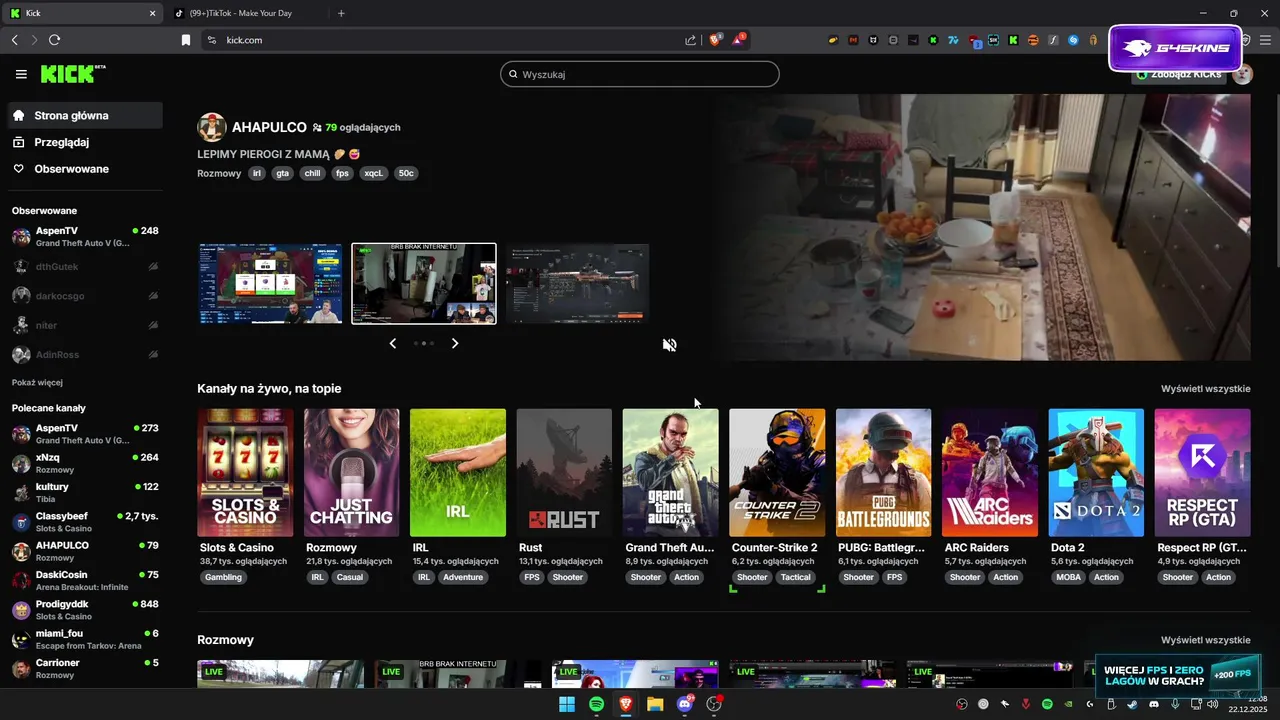Open the Rust category card
This screenshot has width=1280, height=720.
(564, 473)
